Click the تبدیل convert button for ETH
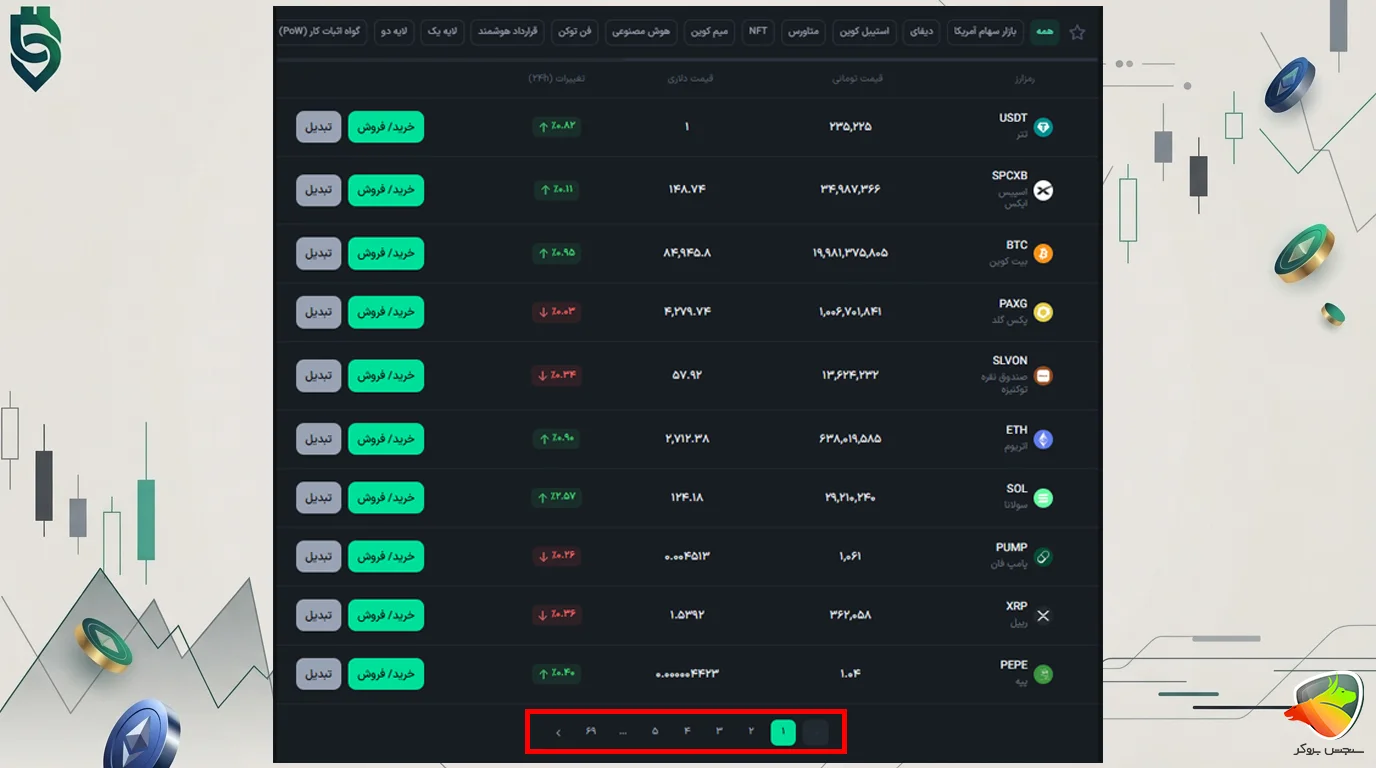 click(x=319, y=439)
